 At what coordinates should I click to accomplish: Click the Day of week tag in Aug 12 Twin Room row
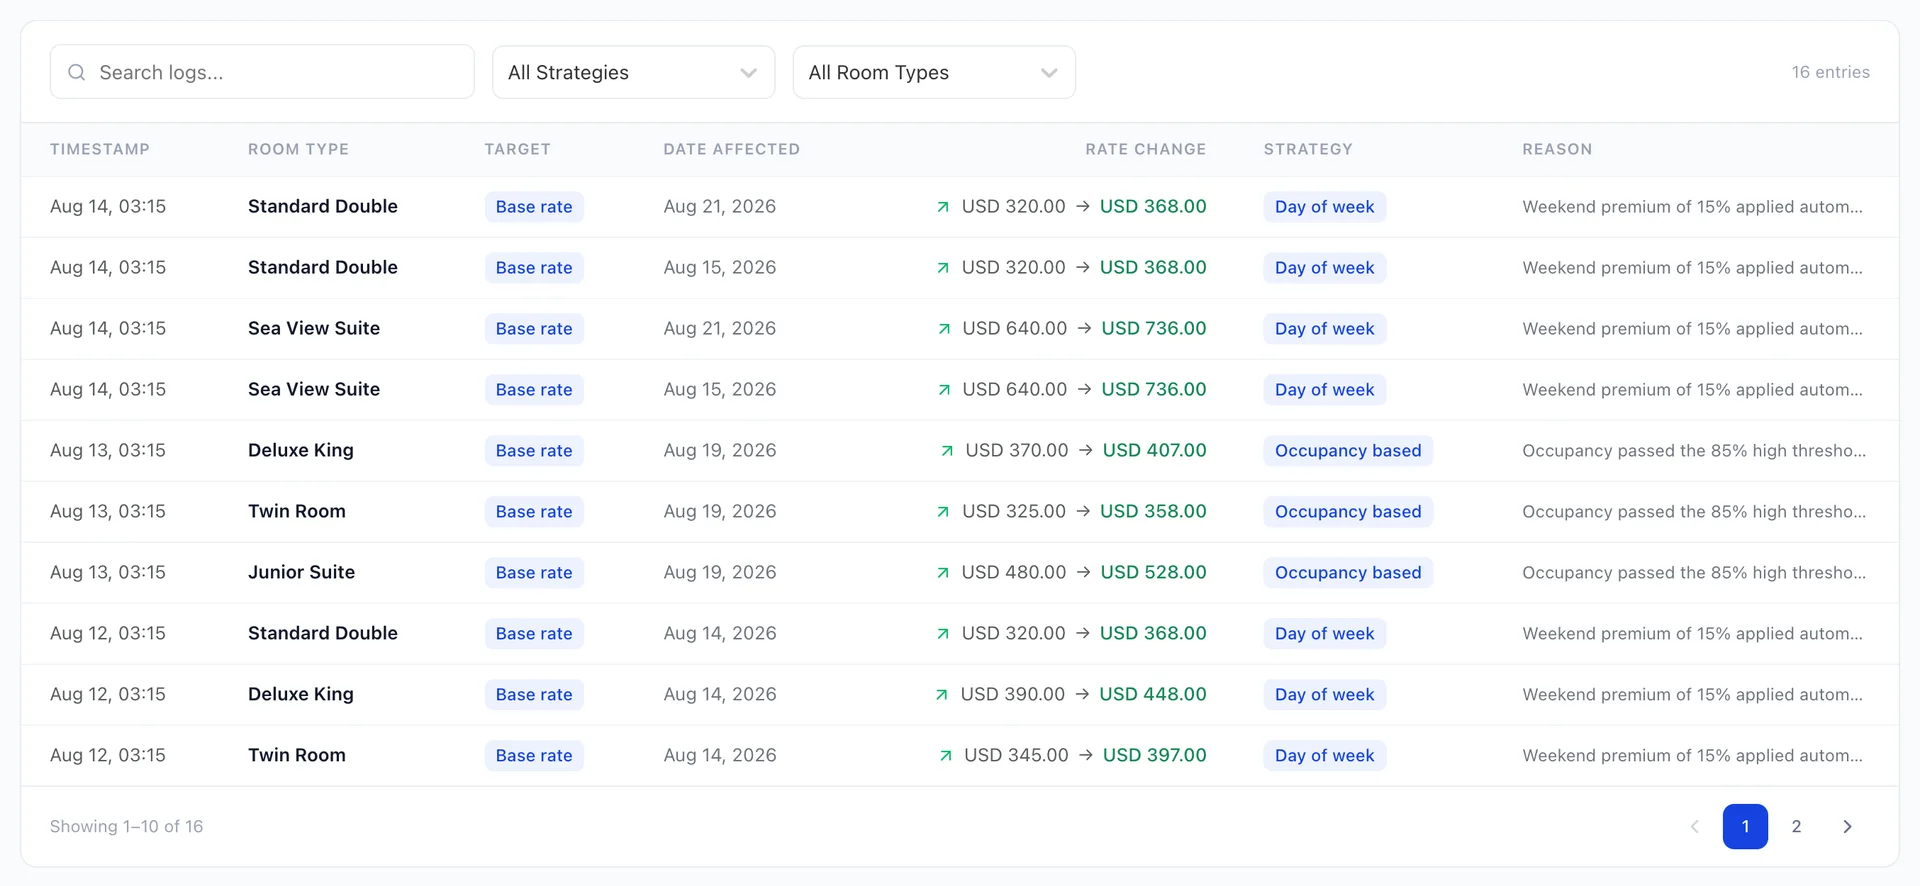click(1324, 755)
